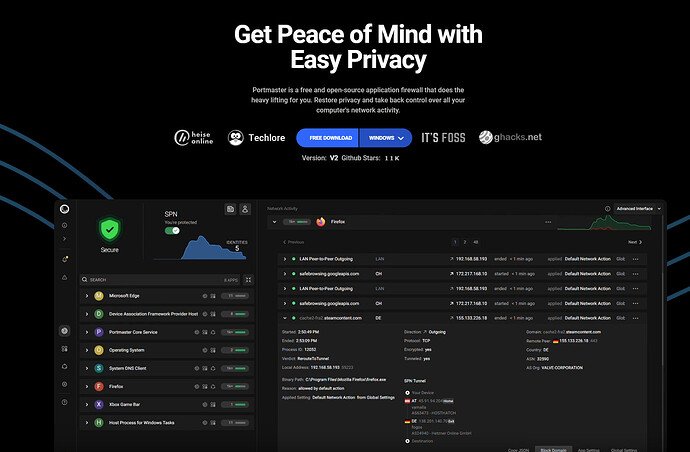Click the Free Download button
690x452 pixels.
click(329, 137)
